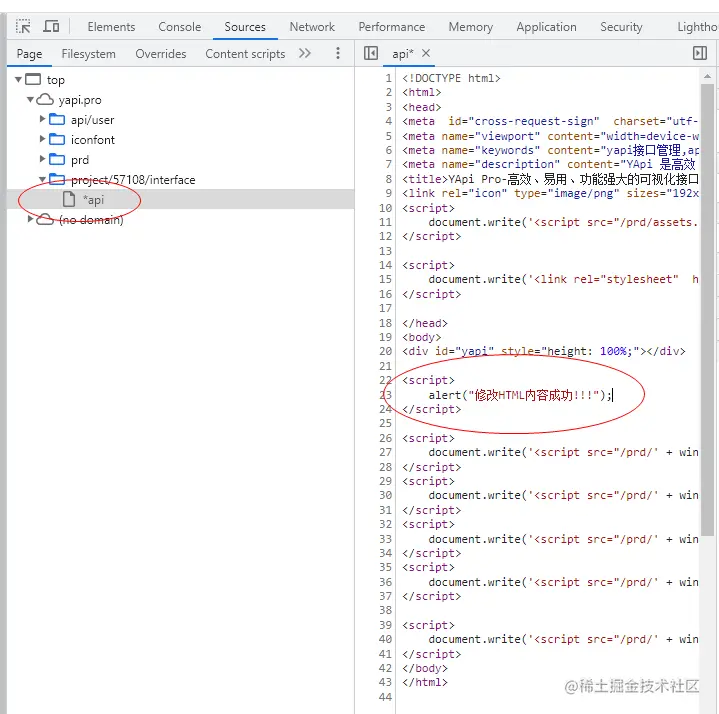Click the prd folder icon
Image resolution: width=719 pixels, height=714 pixels.
(57, 159)
